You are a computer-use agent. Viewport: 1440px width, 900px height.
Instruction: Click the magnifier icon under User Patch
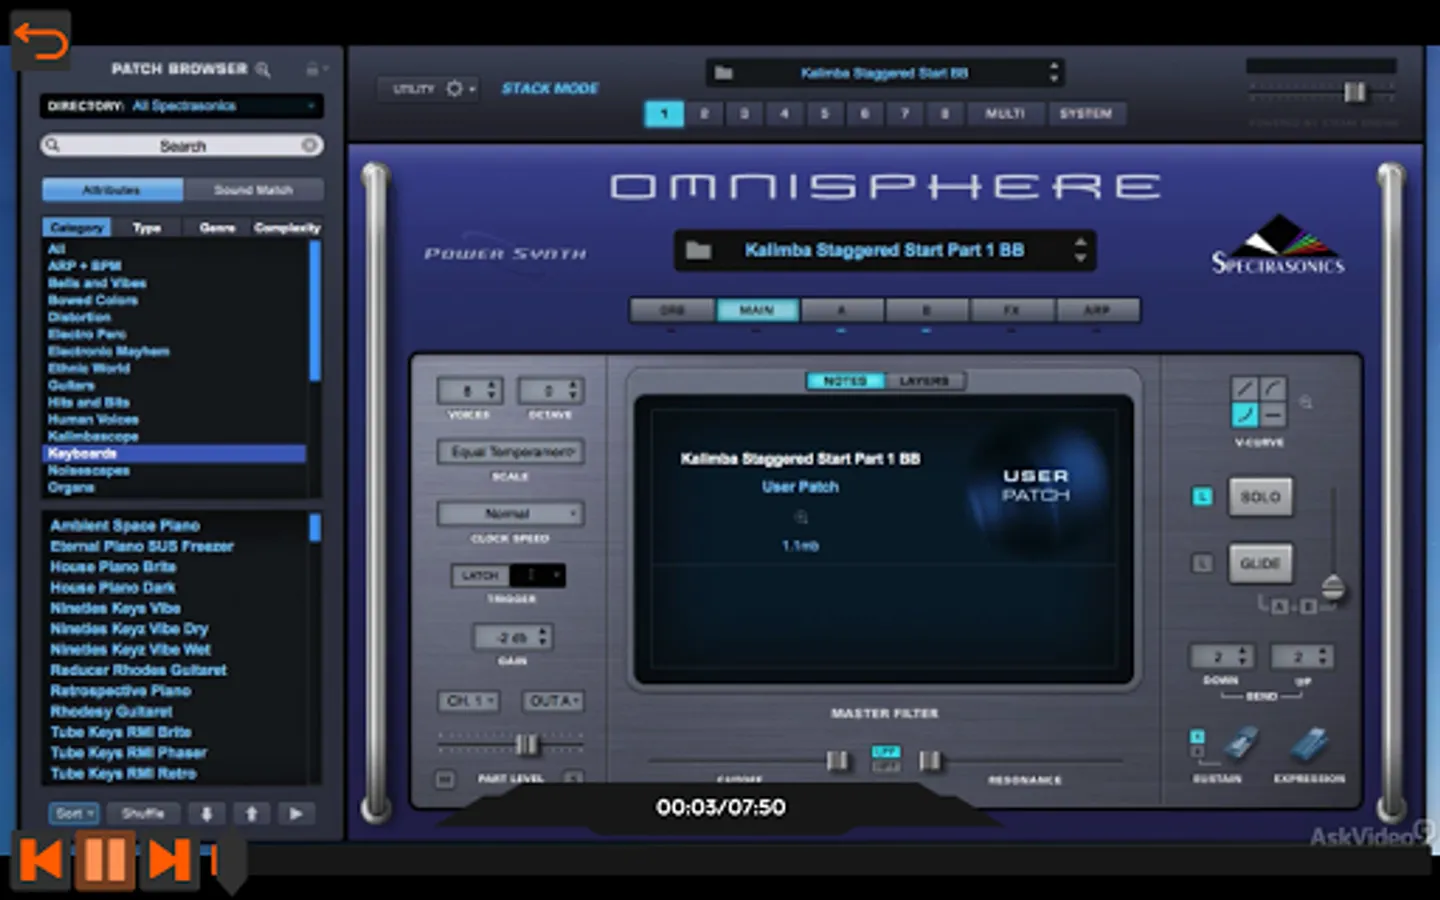click(801, 517)
